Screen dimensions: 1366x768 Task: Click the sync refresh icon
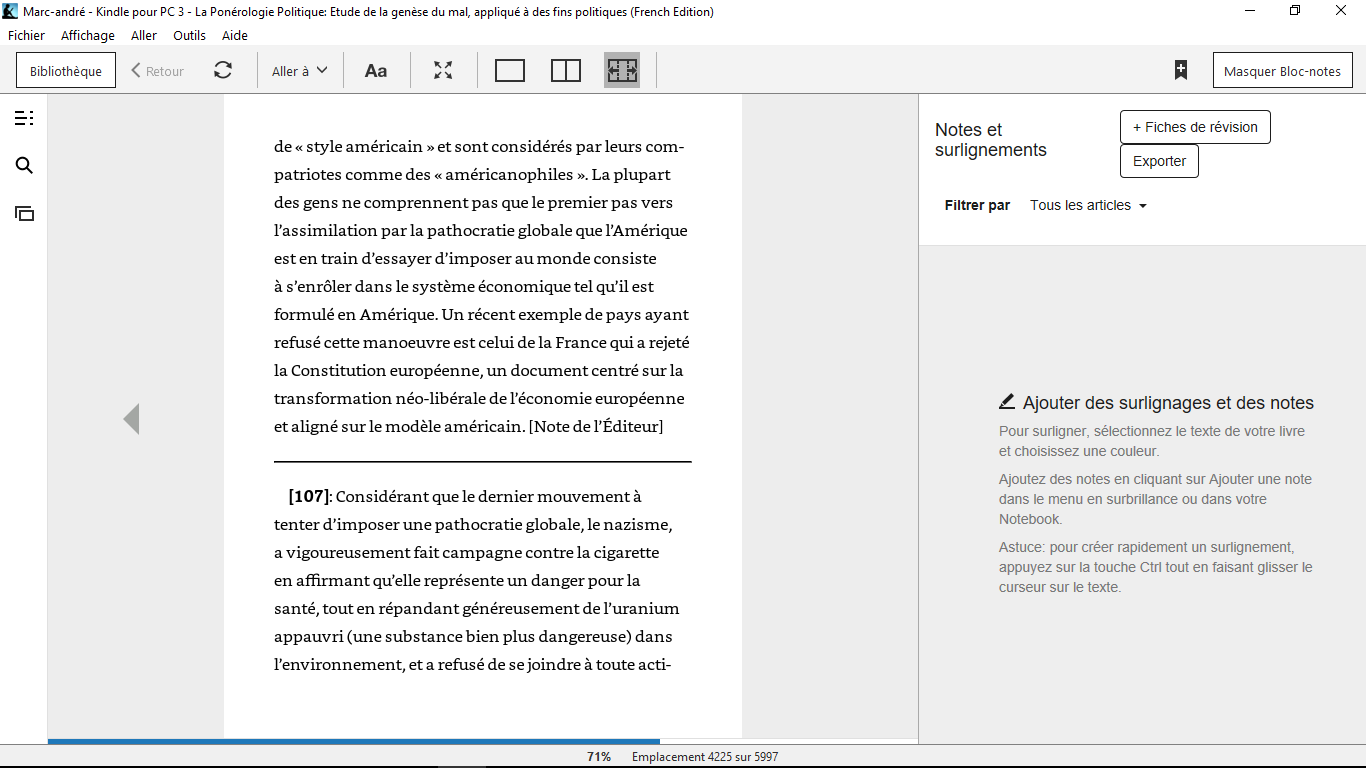[223, 71]
